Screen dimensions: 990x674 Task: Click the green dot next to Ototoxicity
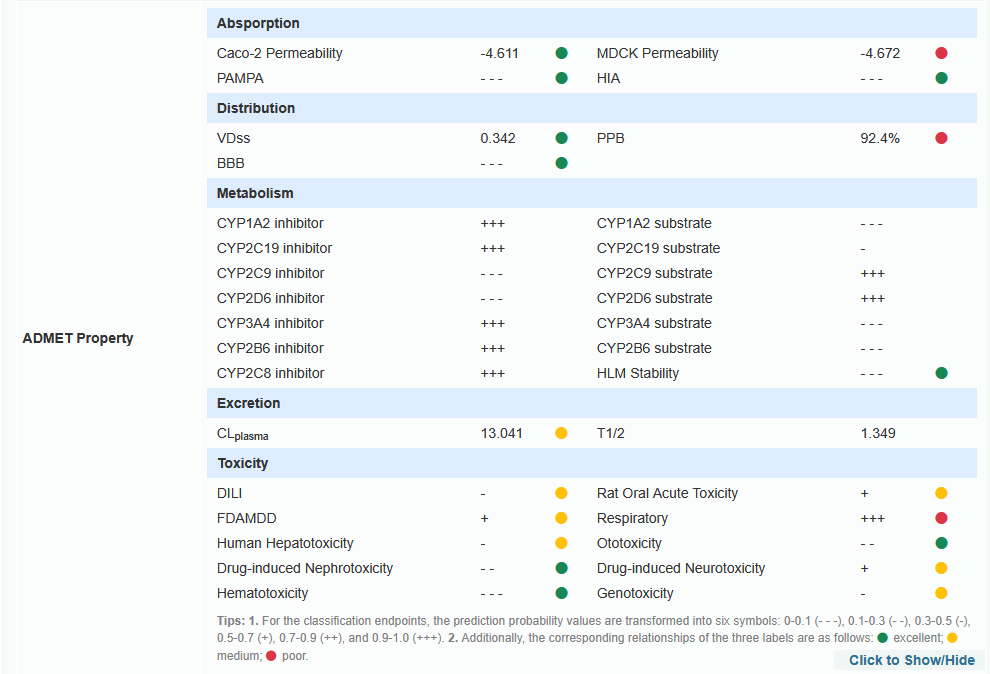pos(941,543)
